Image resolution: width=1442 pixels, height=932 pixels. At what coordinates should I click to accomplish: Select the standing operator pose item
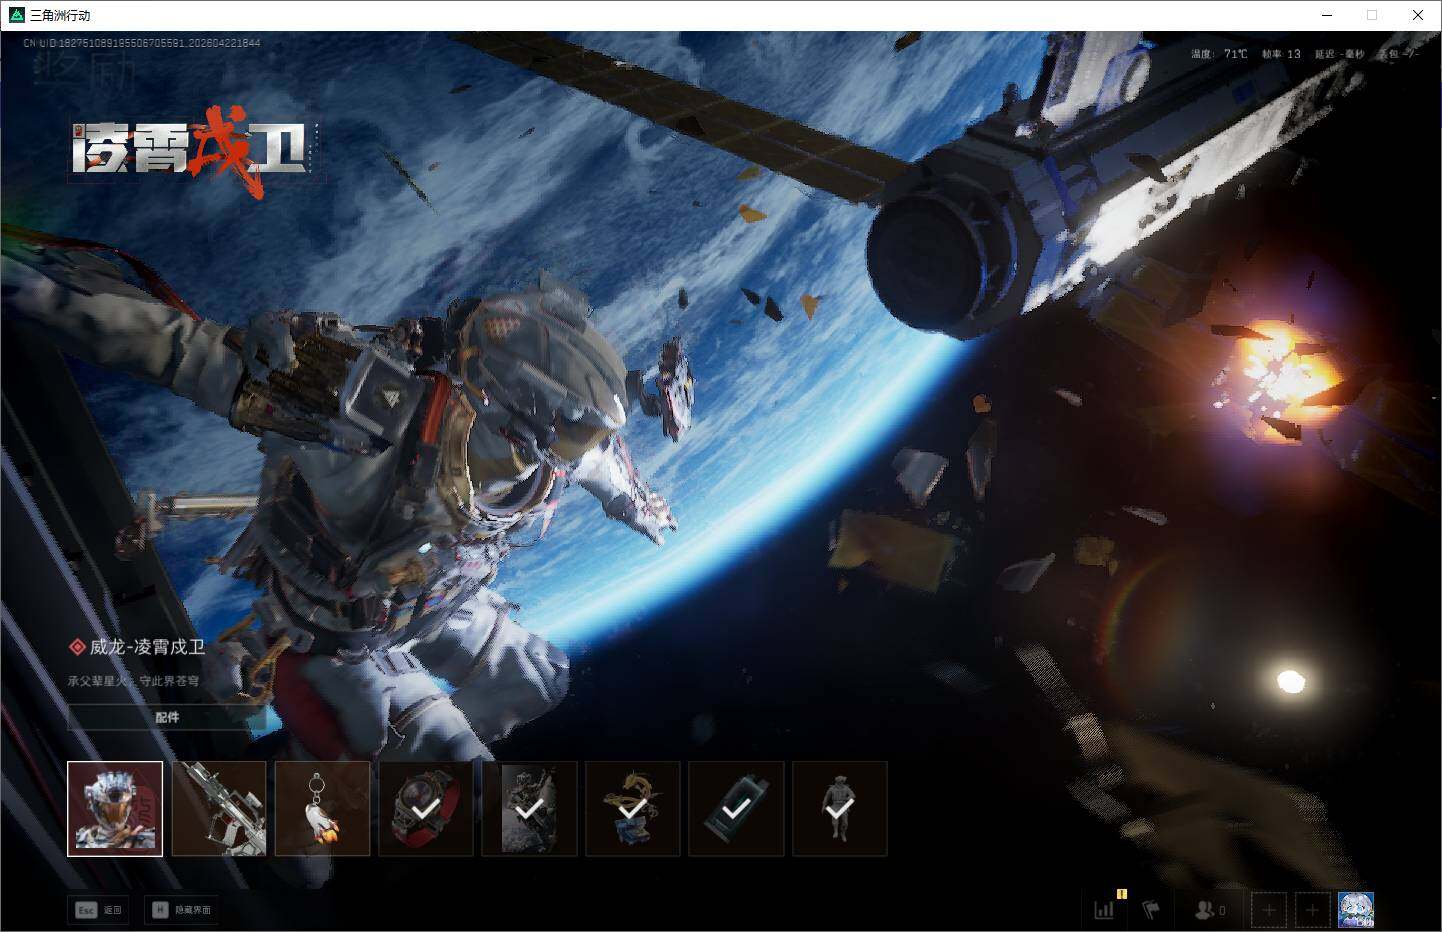pyautogui.click(x=839, y=809)
